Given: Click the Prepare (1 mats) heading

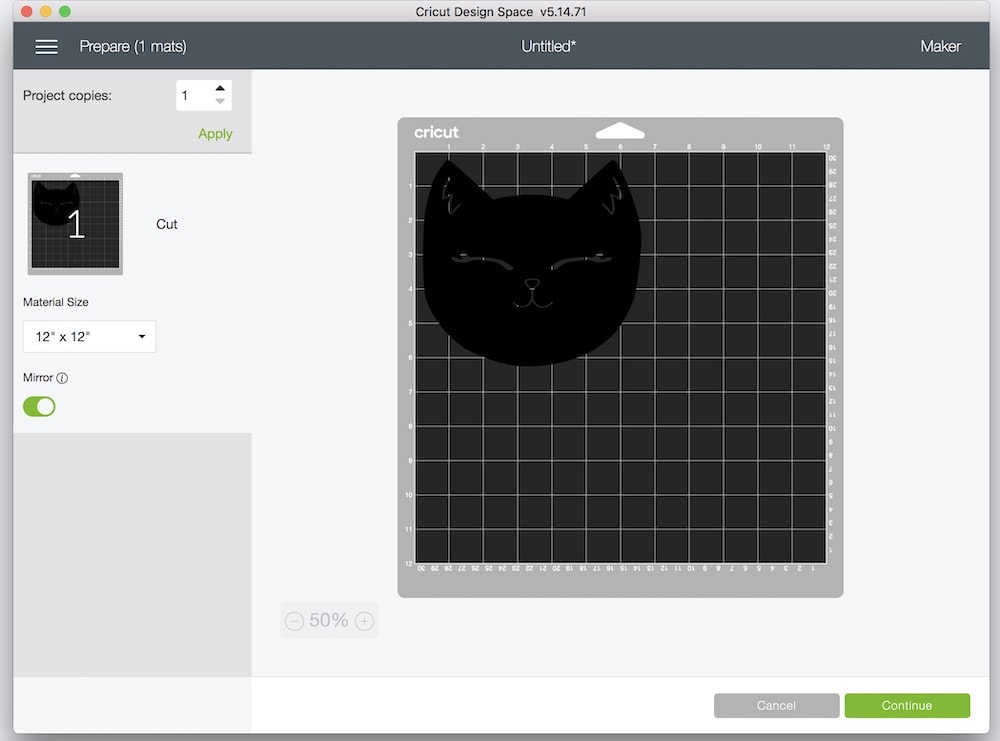Looking at the screenshot, I should [x=133, y=47].
